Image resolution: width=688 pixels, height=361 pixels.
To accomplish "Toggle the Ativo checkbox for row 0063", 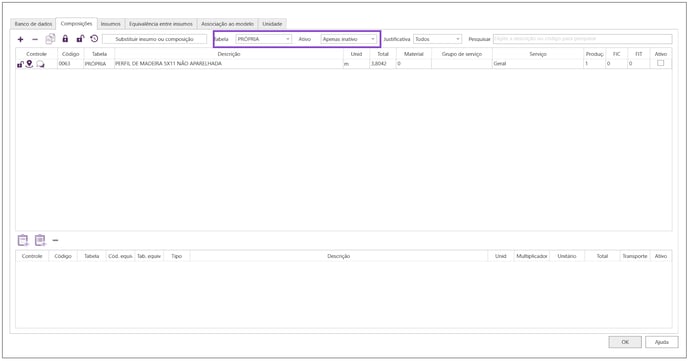I will coord(660,63).
